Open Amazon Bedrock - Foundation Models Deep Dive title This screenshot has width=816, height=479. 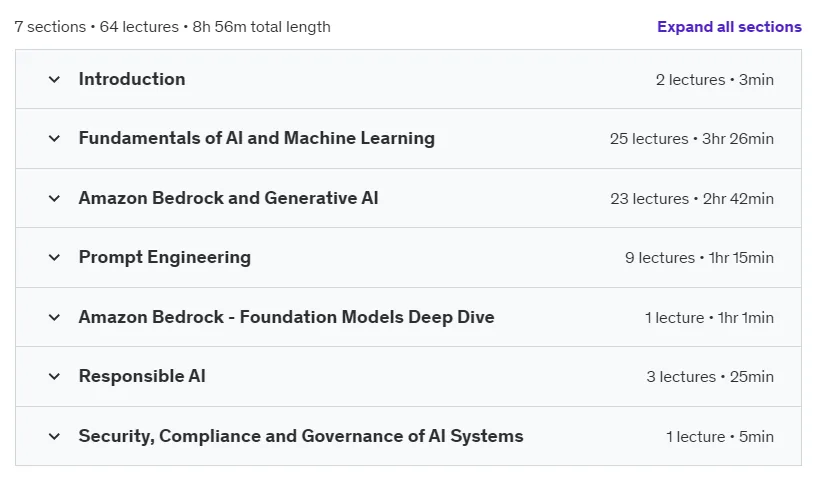(286, 317)
